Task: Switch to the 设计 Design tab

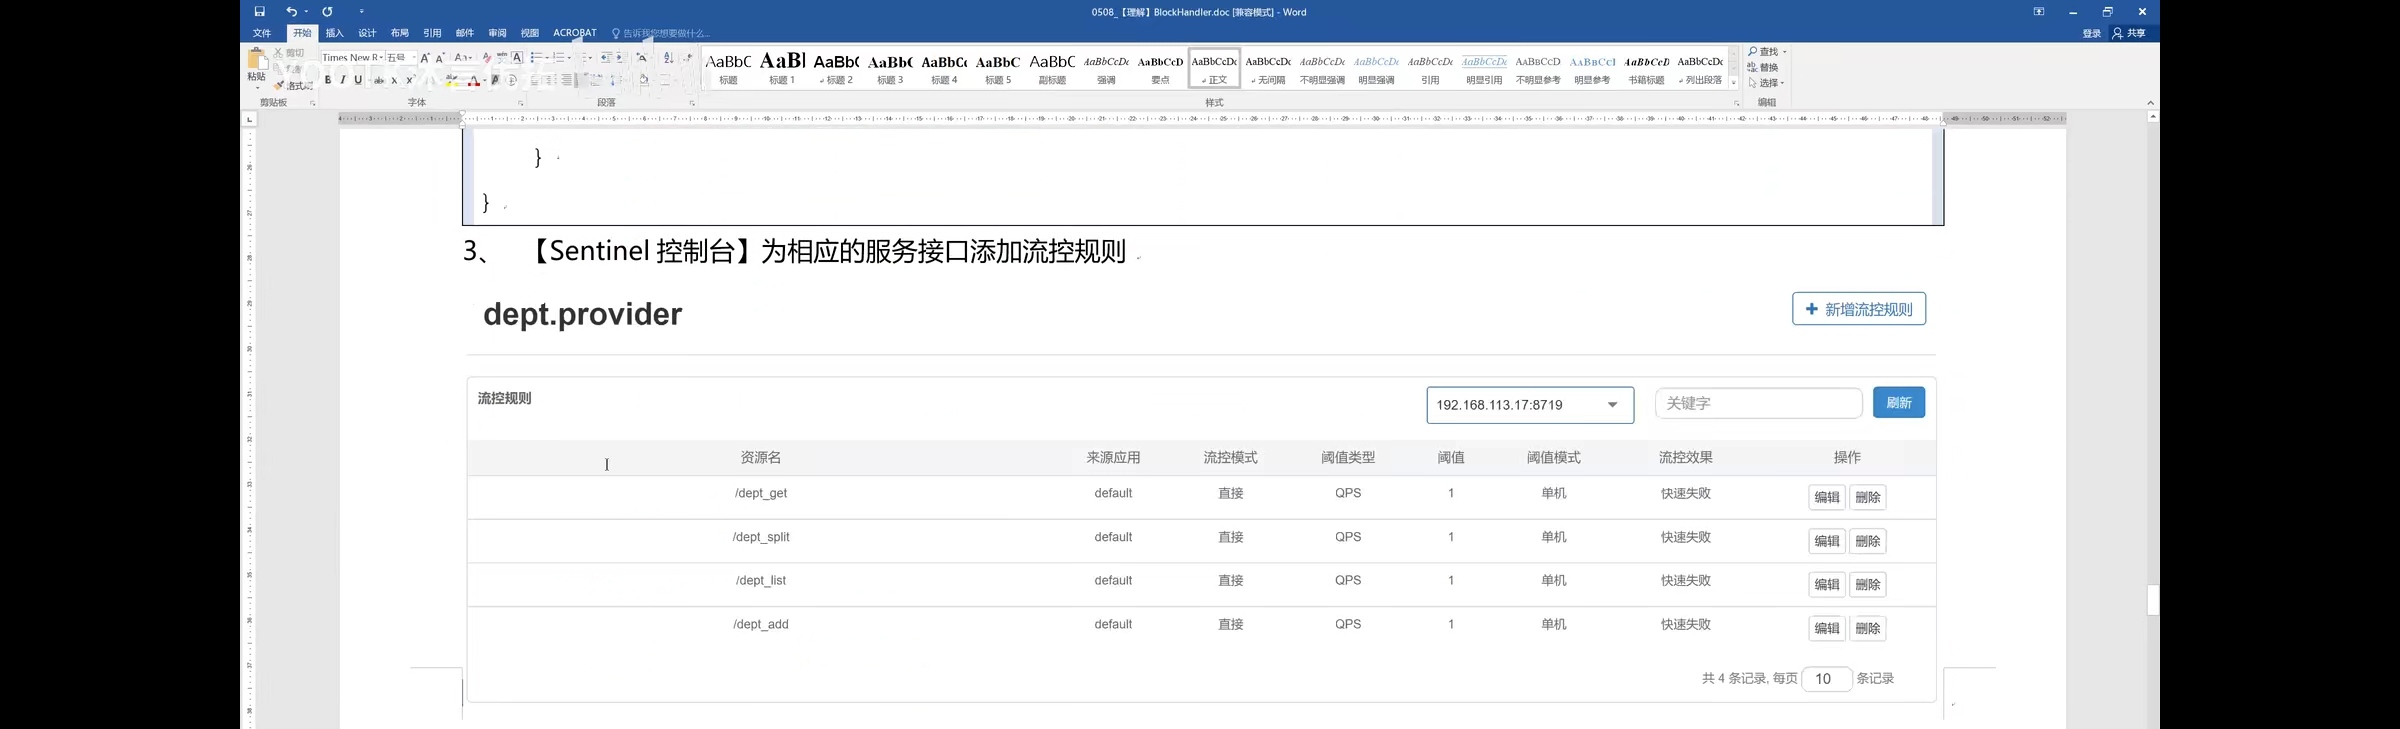Action: [x=367, y=33]
